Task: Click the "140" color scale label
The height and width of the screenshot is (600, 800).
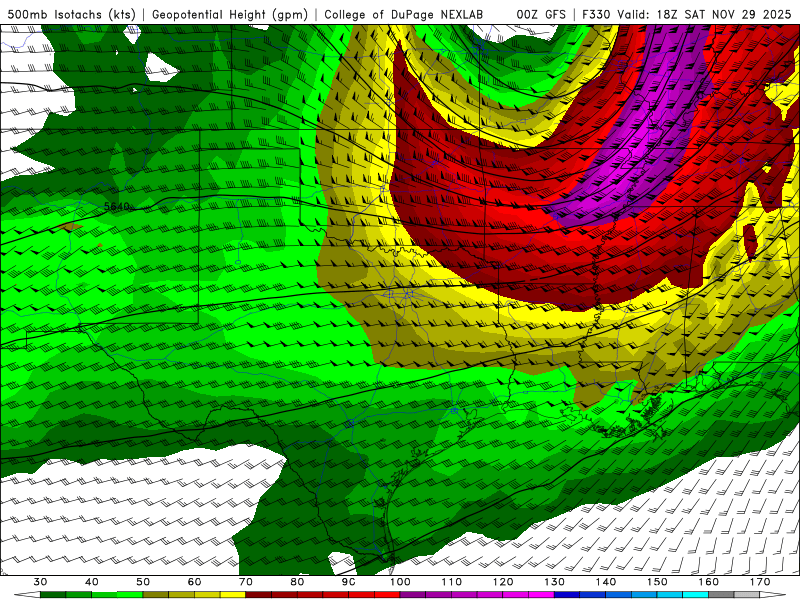Action: click(x=606, y=582)
